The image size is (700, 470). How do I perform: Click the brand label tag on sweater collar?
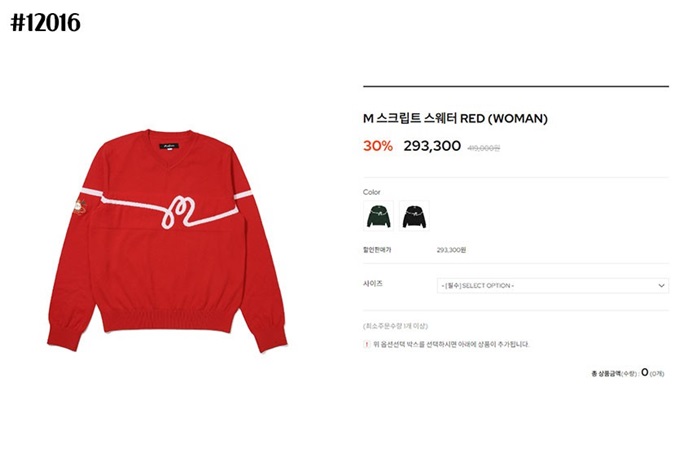click(x=169, y=146)
